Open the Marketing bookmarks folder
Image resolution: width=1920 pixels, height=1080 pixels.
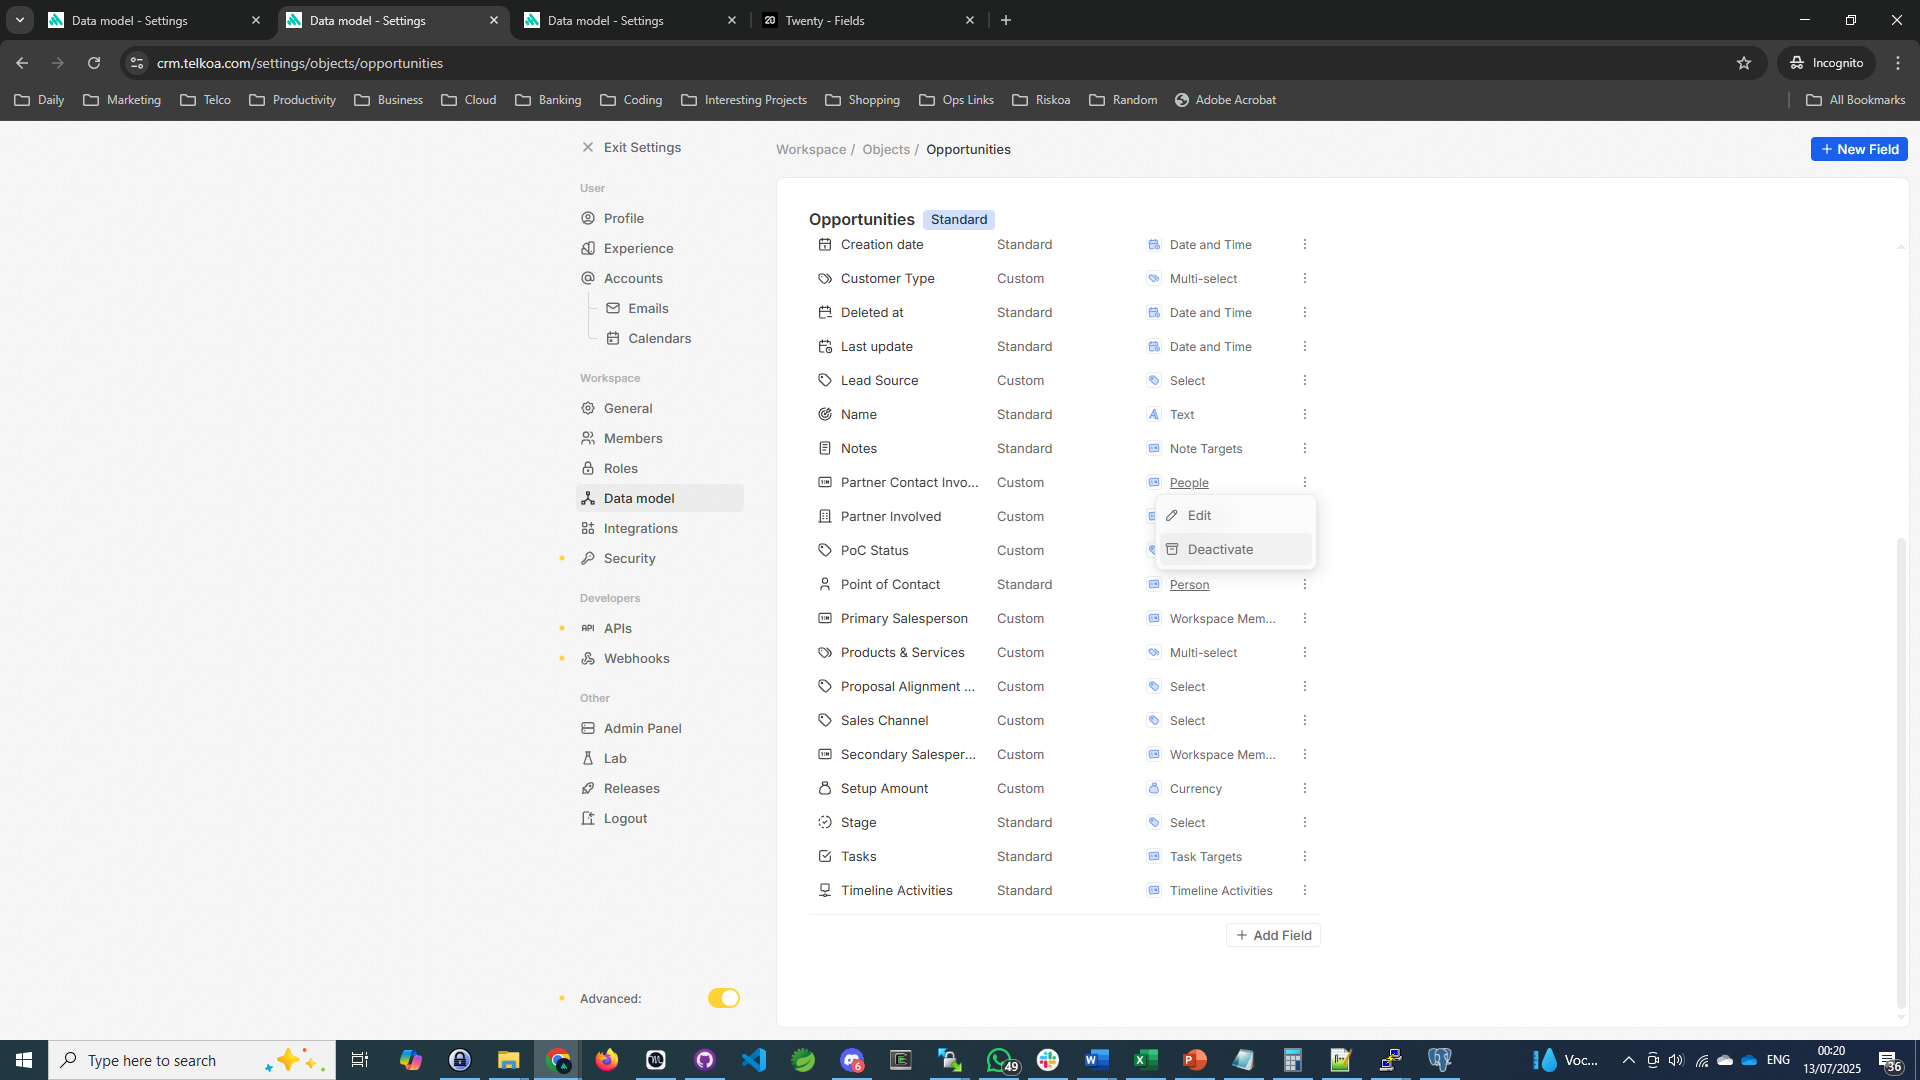[x=122, y=100]
